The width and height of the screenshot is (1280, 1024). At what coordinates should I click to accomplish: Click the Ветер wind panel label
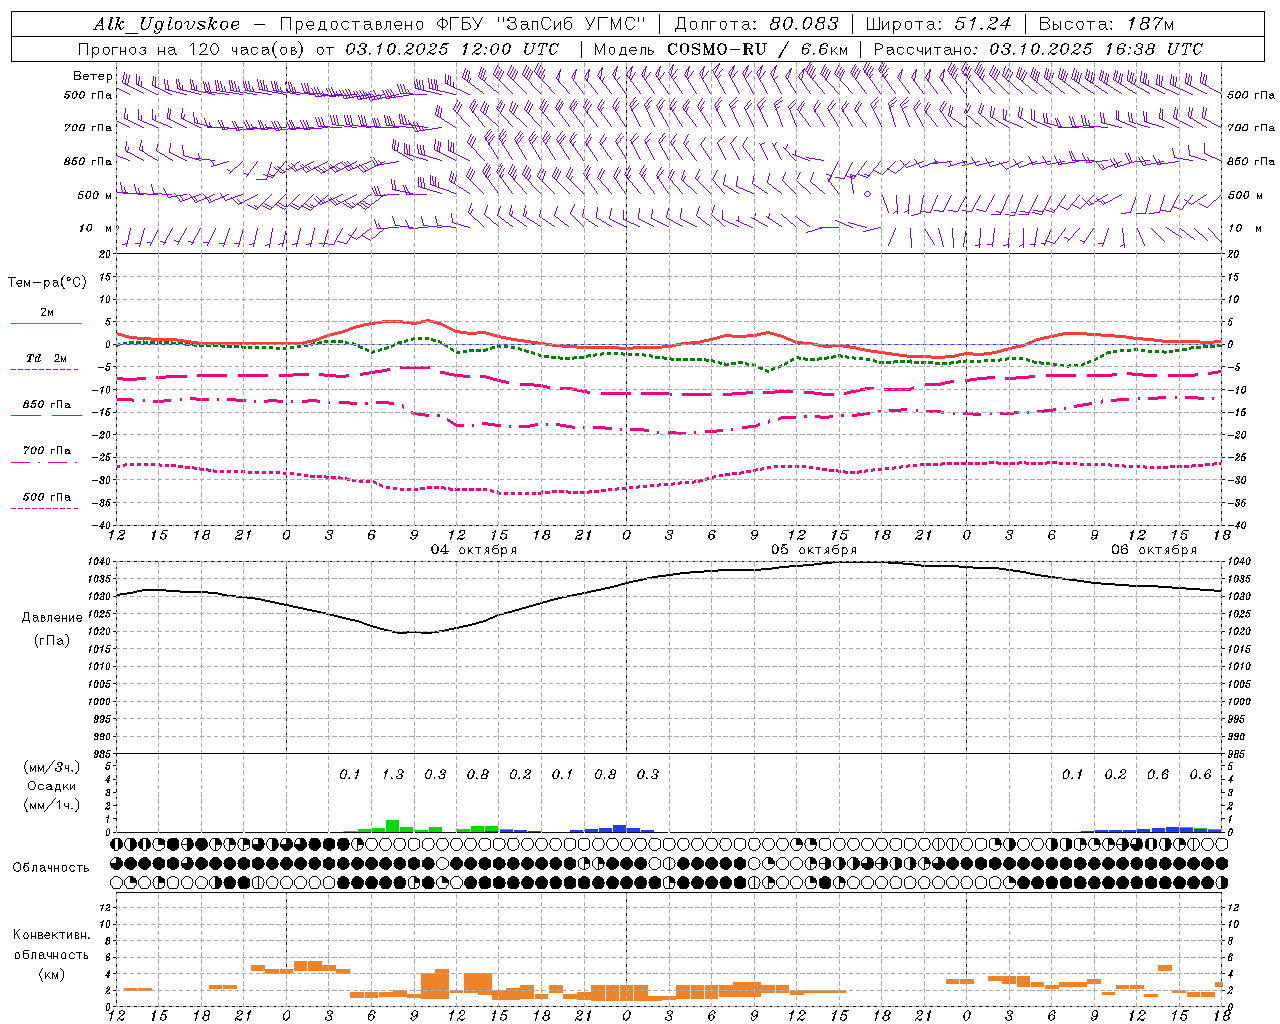tap(92, 76)
